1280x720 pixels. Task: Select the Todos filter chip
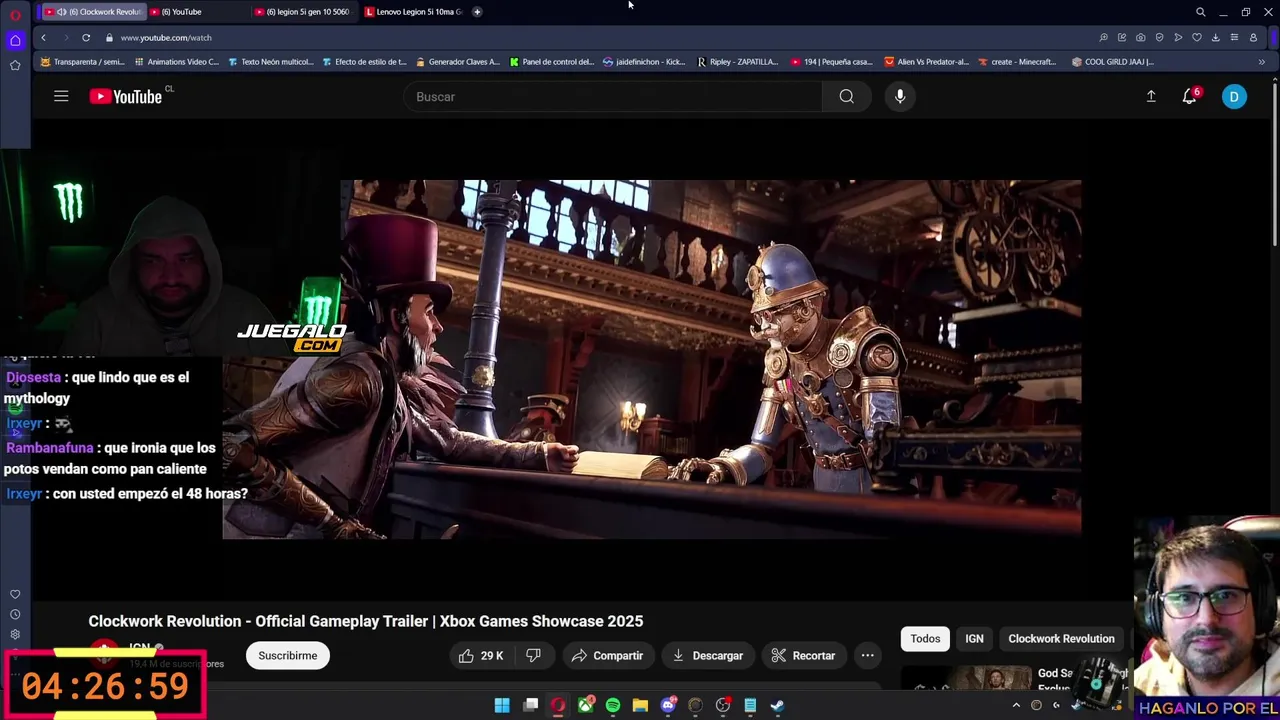(925, 638)
